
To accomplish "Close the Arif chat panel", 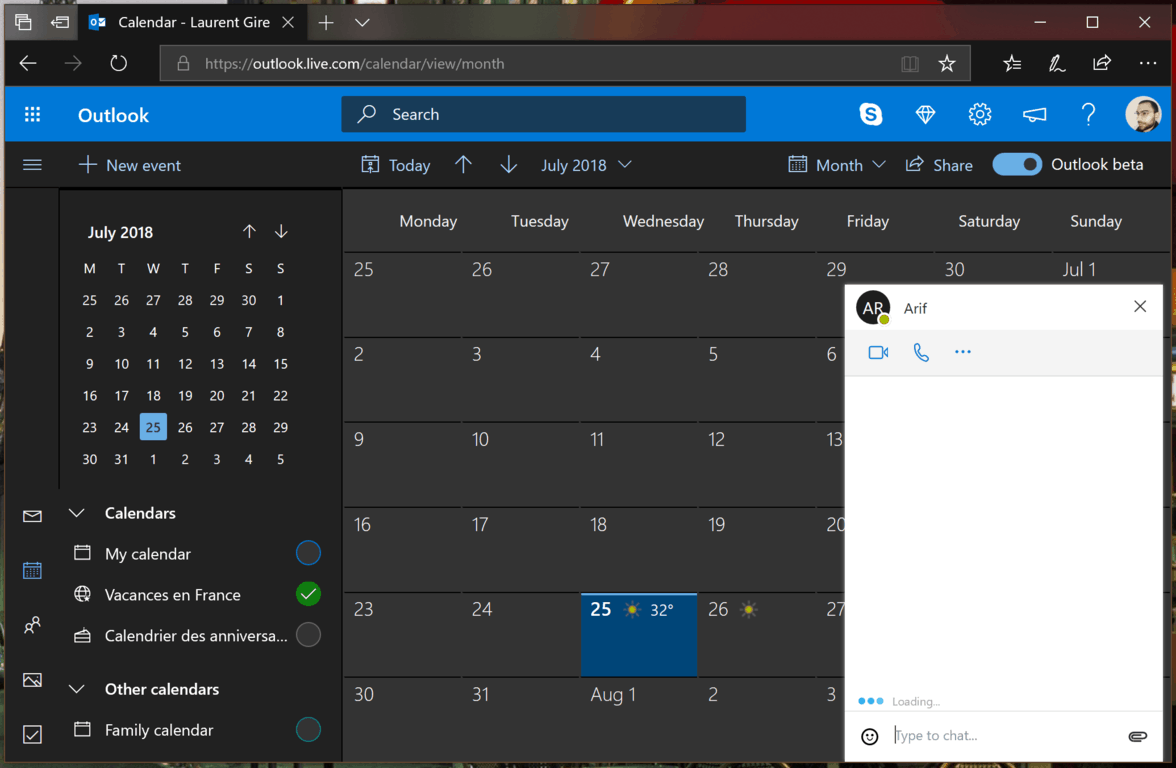I will pyautogui.click(x=1140, y=306).
